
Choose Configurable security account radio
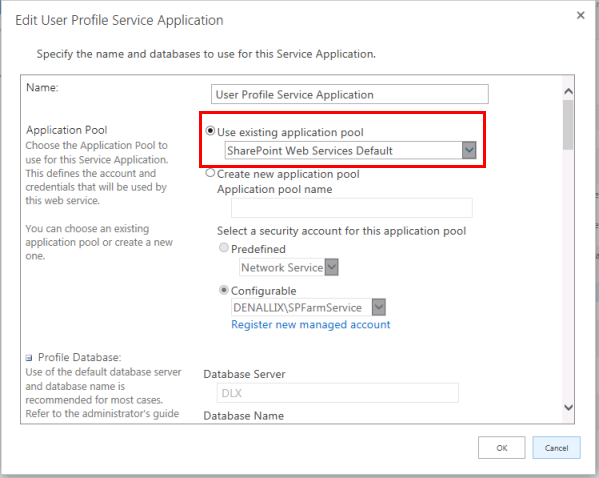pyautogui.click(x=224, y=290)
